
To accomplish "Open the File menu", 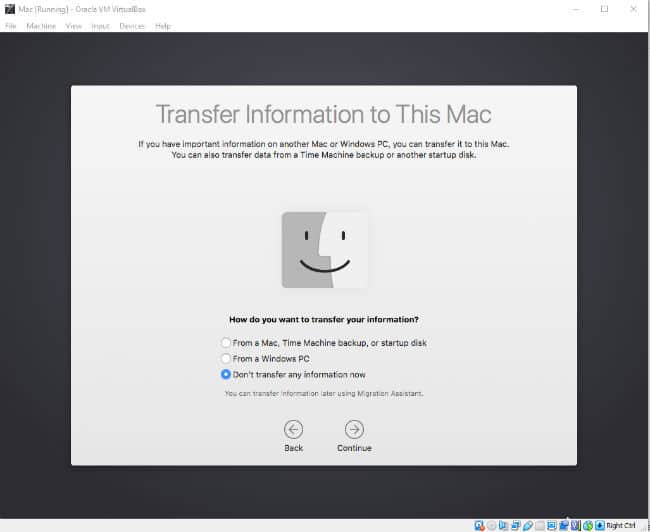I will pos(10,26).
